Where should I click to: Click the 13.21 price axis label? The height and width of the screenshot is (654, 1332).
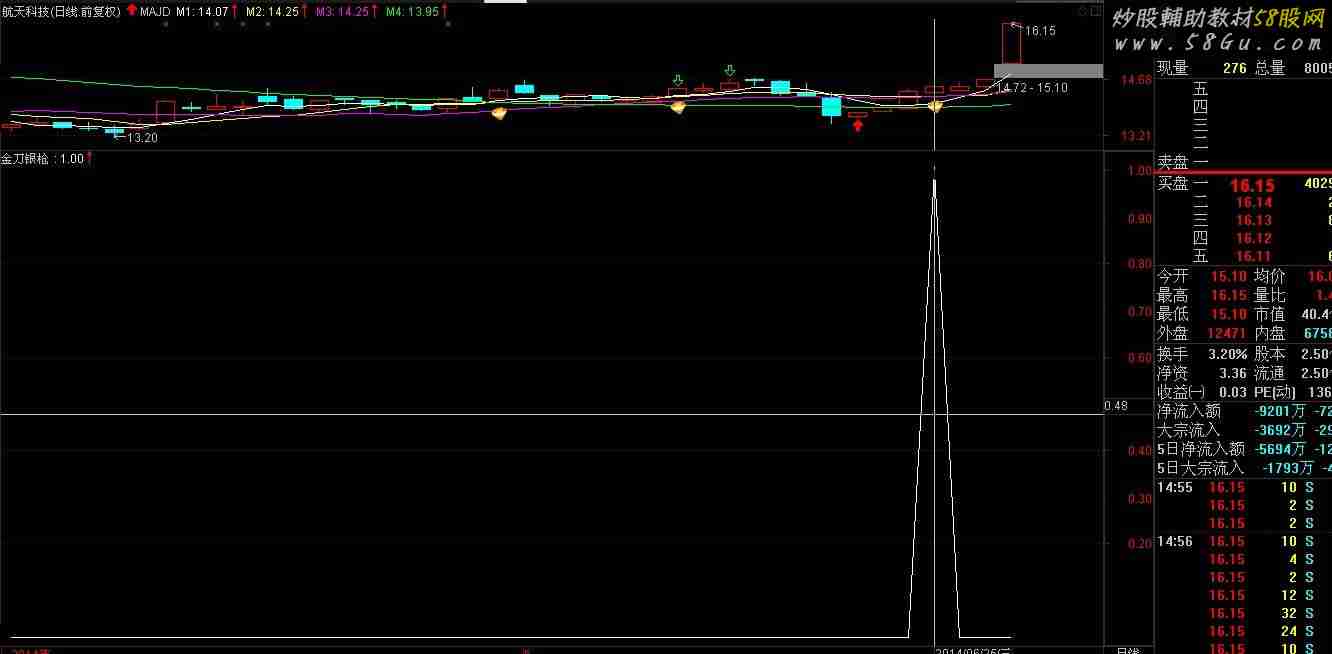pyautogui.click(x=1135, y=136)
